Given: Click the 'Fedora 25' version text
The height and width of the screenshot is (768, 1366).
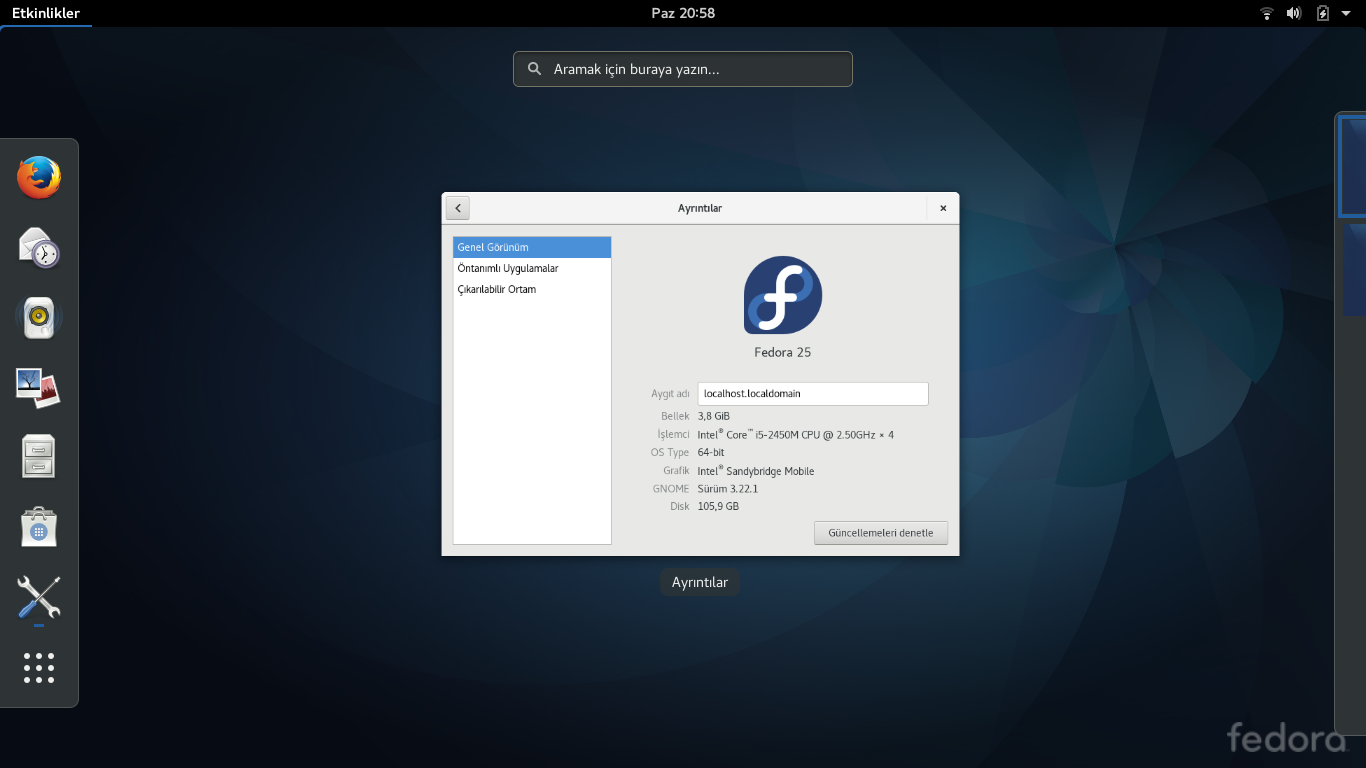Looking at the screenshot, I should (783, 352).
